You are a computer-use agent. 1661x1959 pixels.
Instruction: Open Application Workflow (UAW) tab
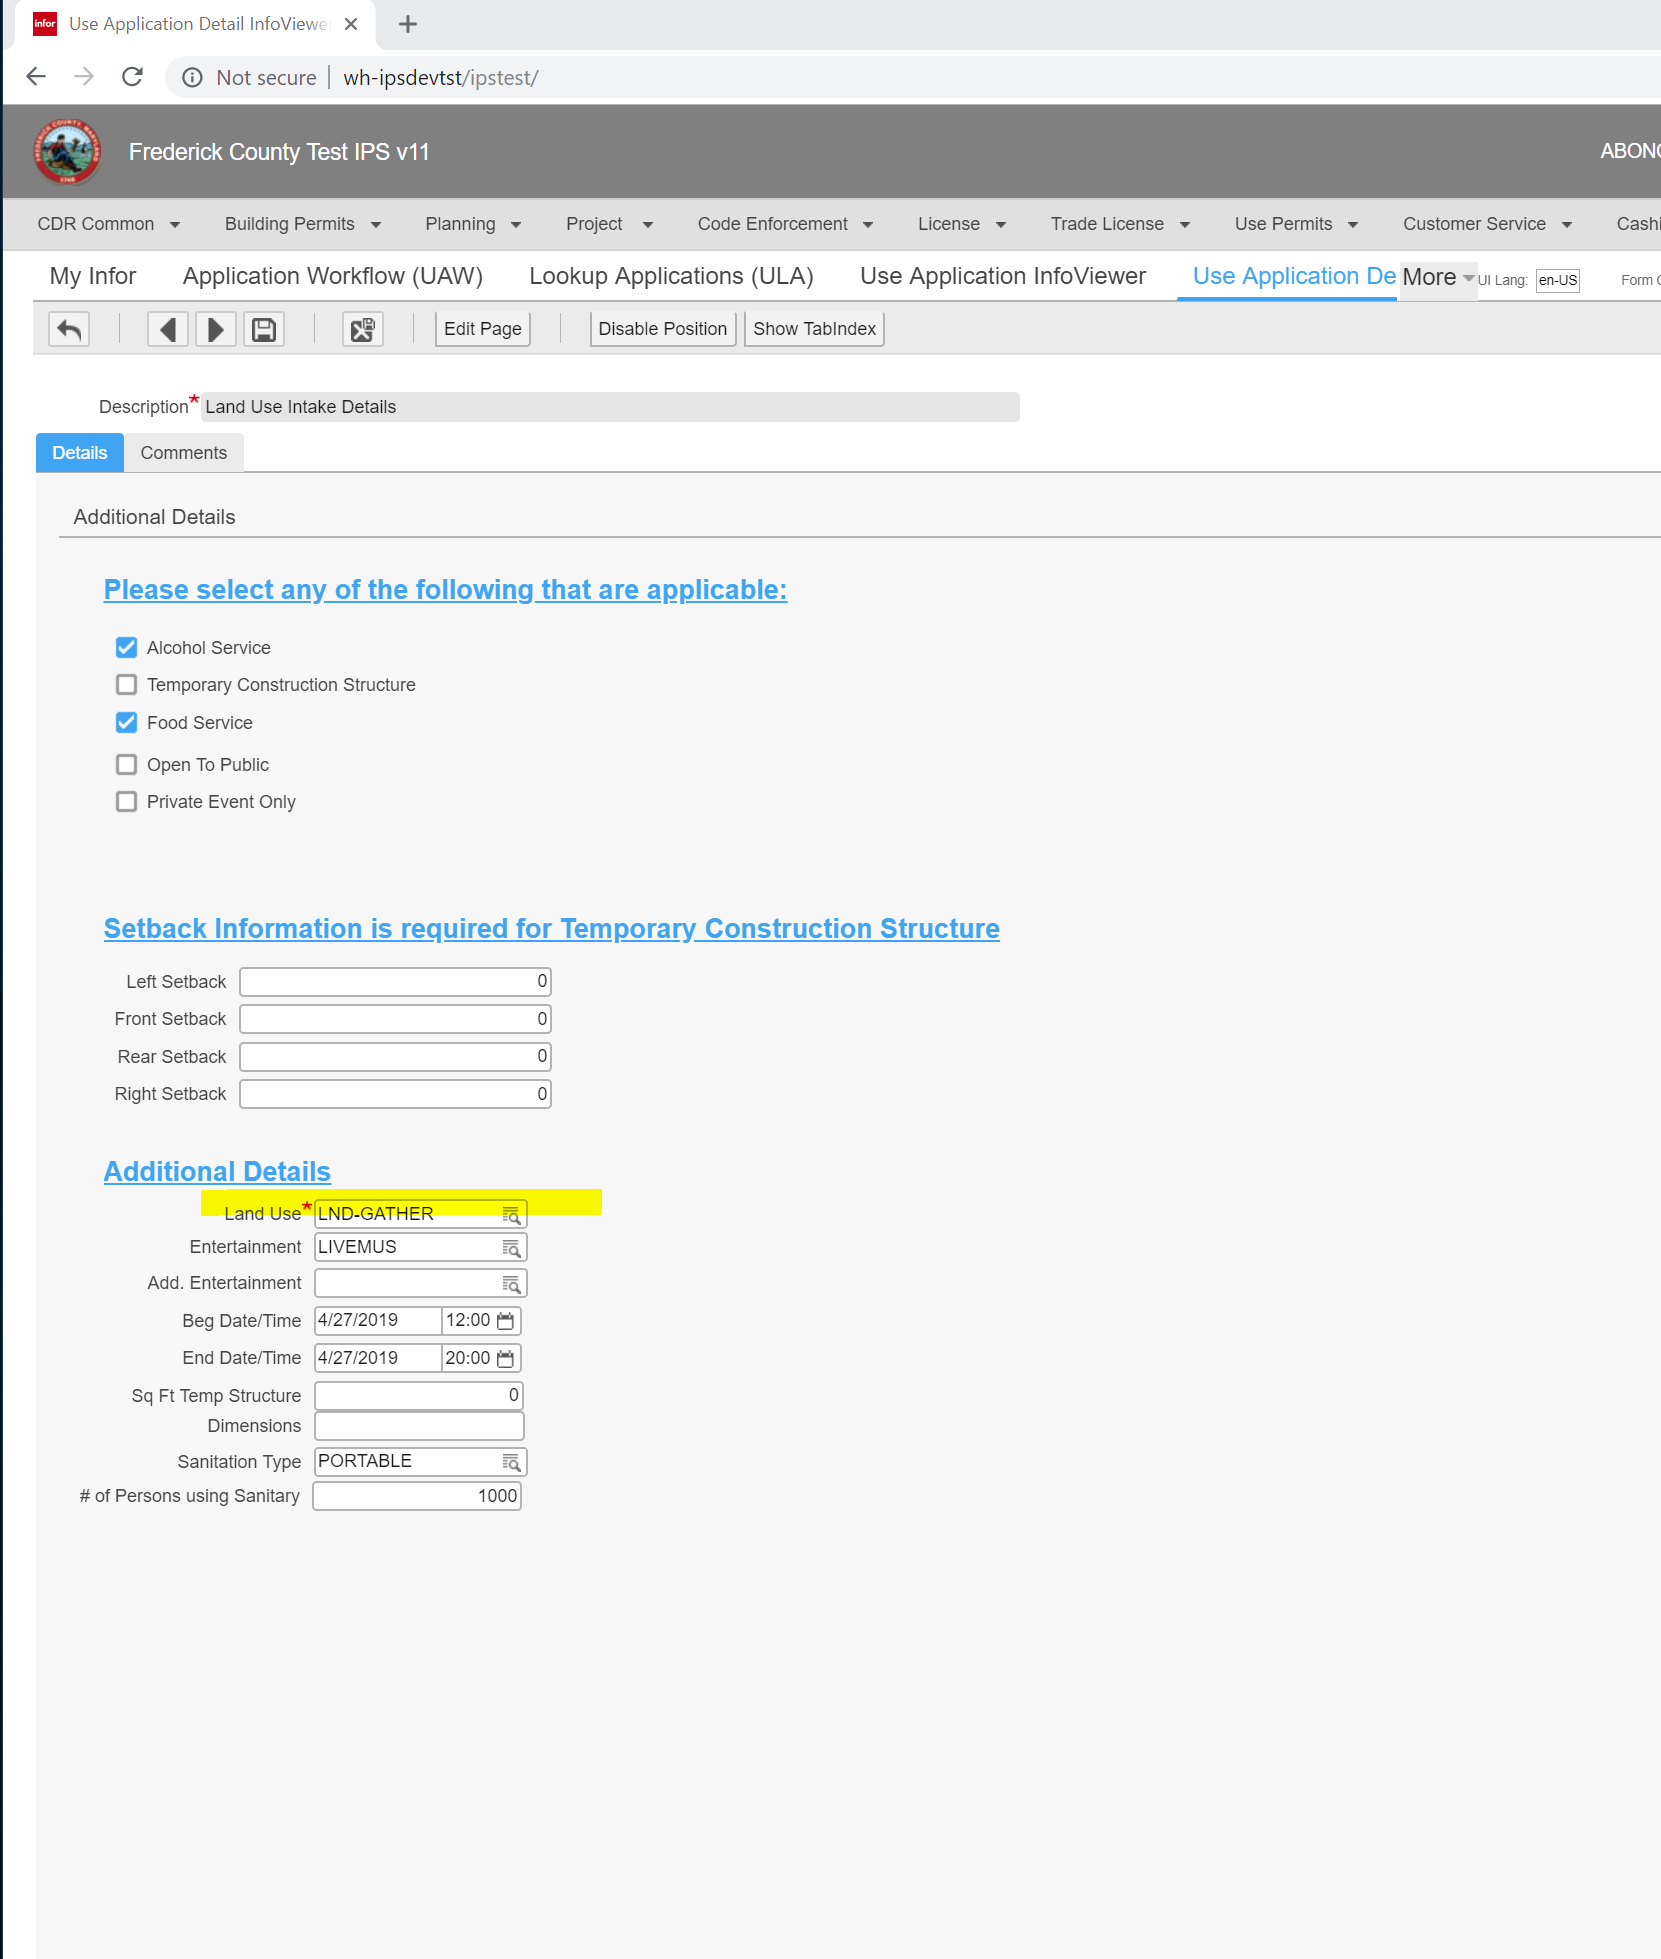click(333, 276)
